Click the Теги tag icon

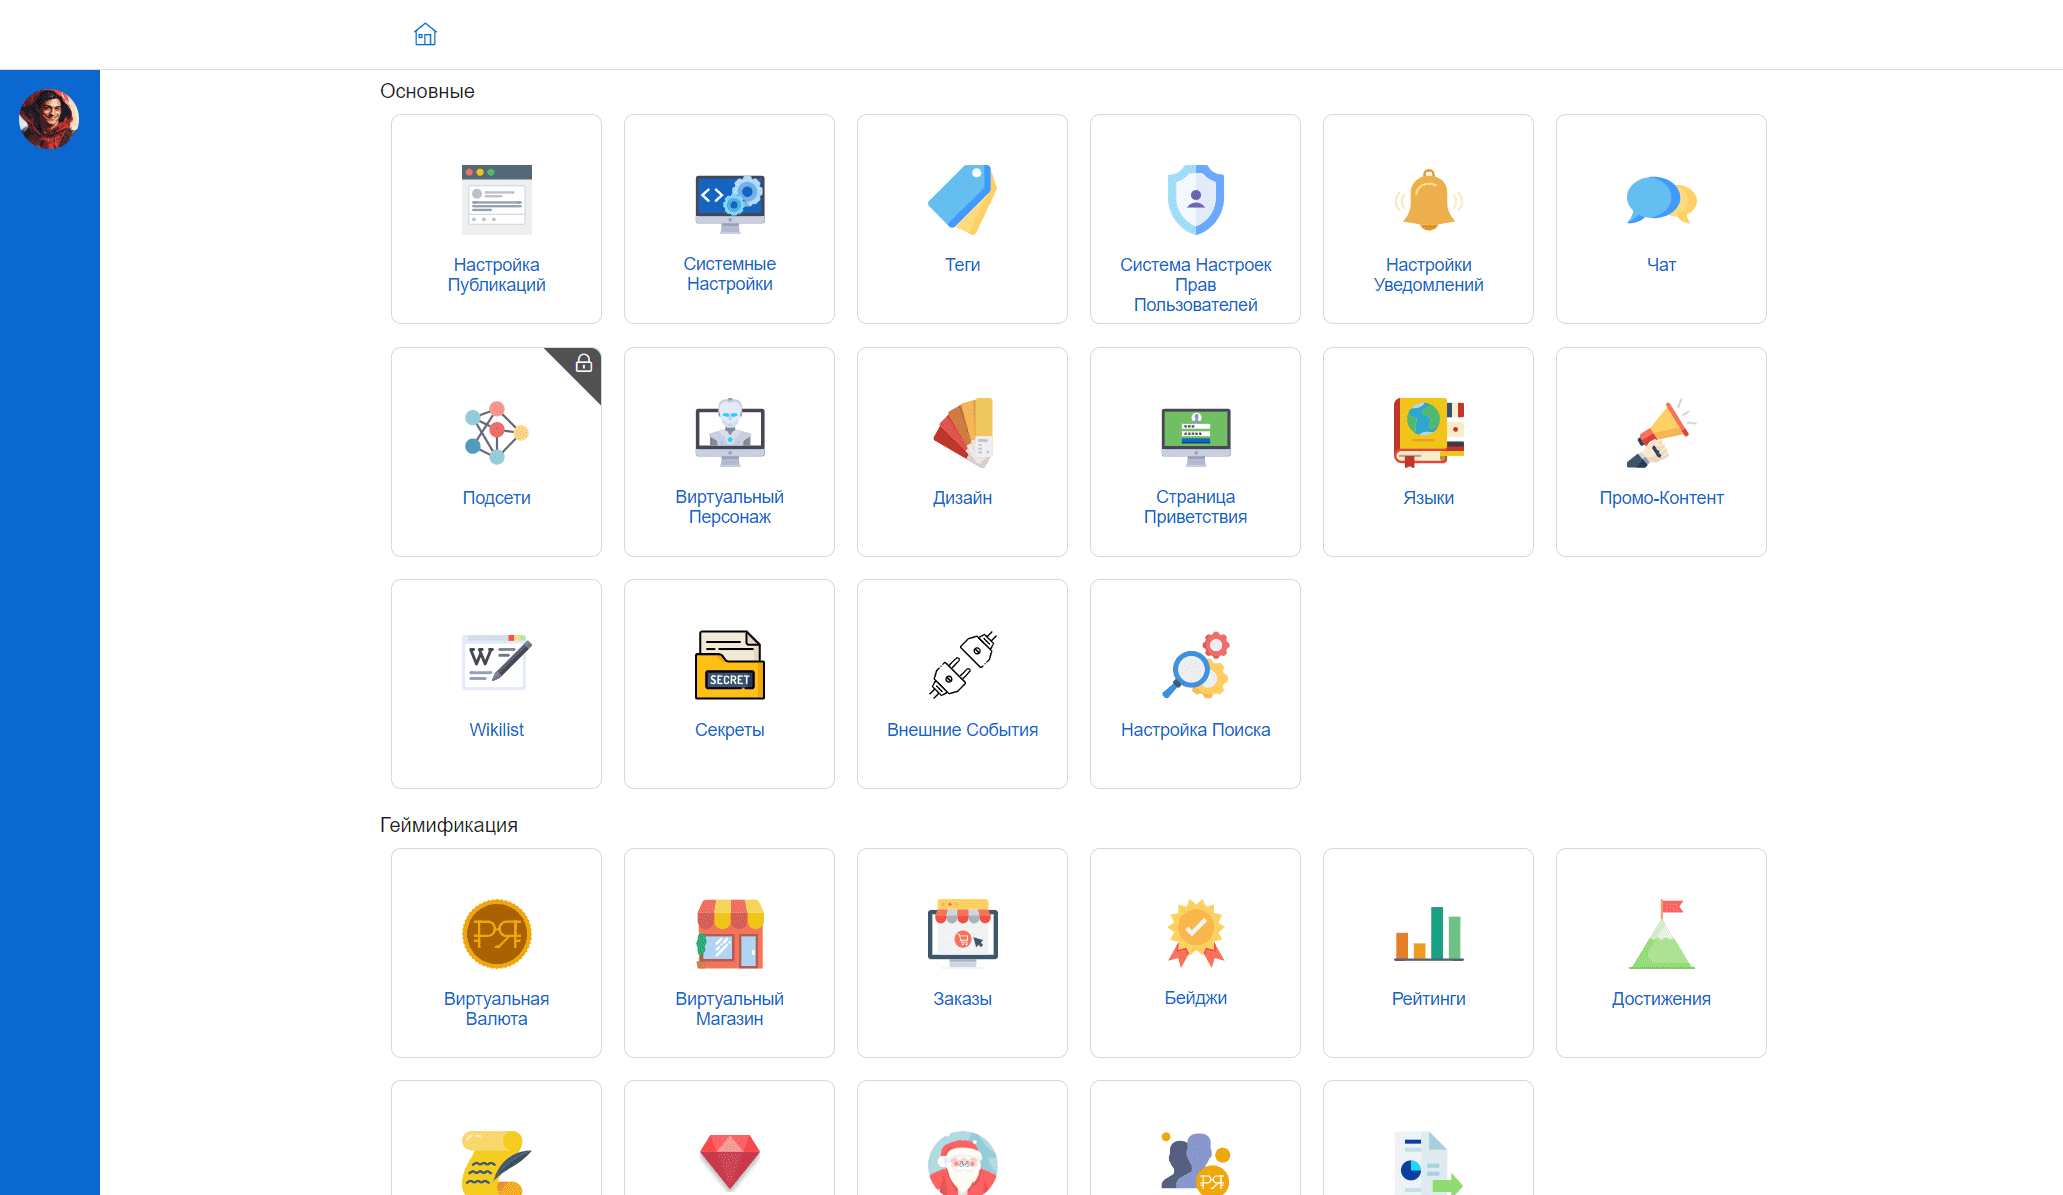(x=962, y=199)
